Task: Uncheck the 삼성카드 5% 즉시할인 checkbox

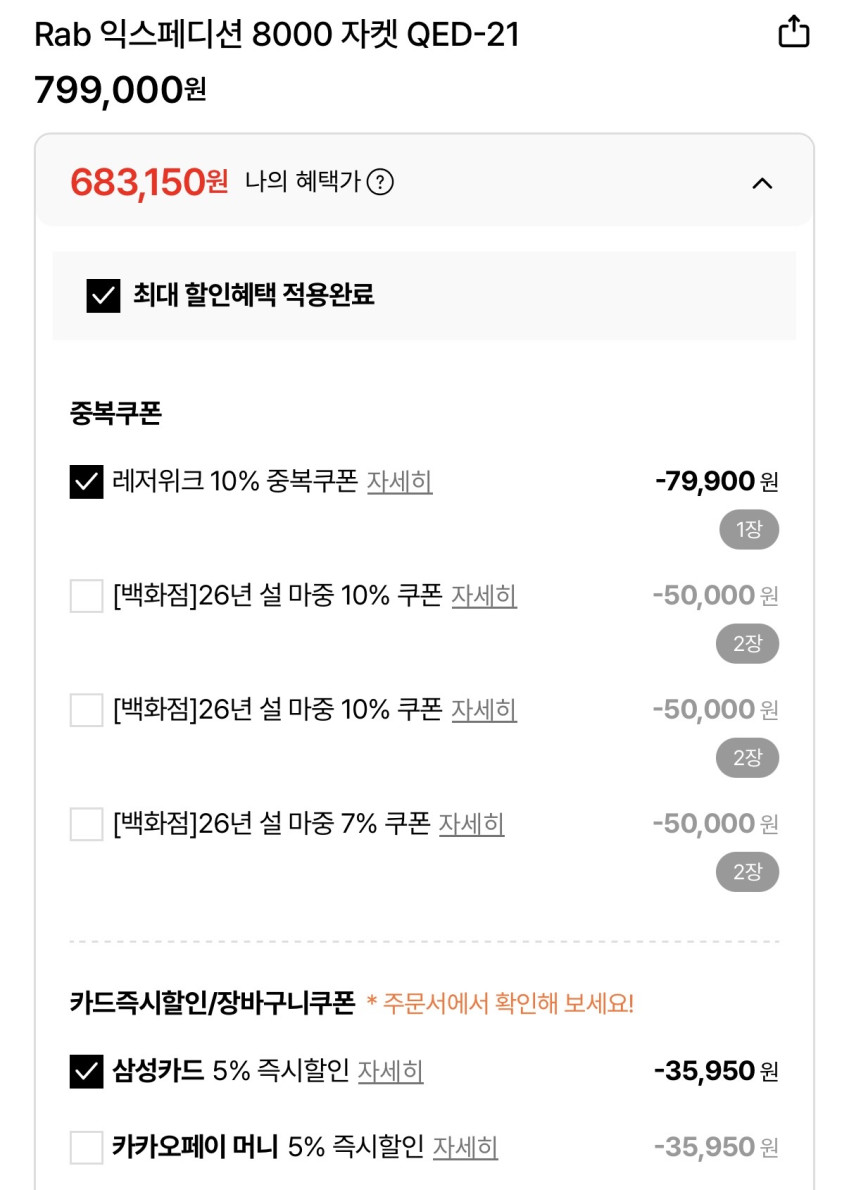Action: (x=87, y=1072)
